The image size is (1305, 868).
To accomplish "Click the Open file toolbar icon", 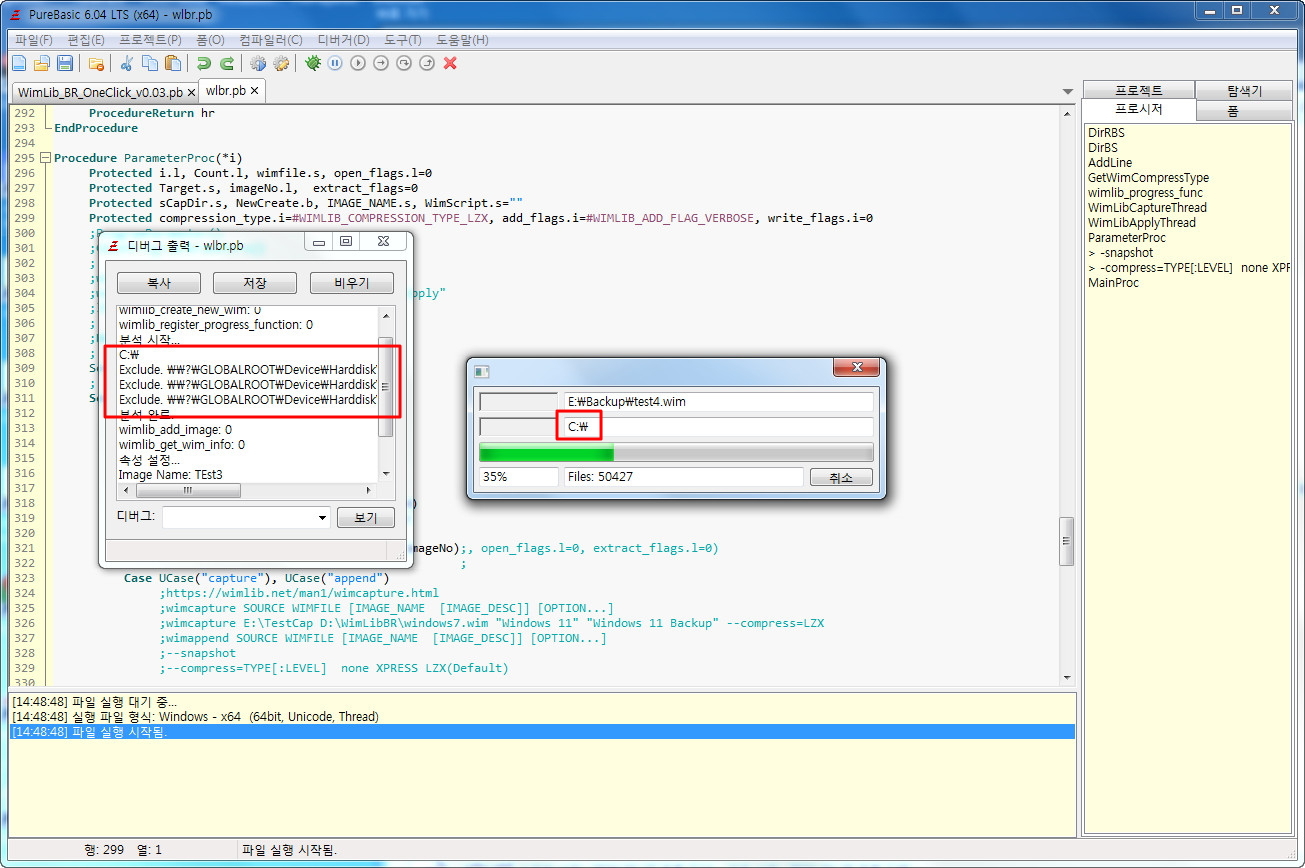I will pyautogui.click(x=41, y=63).
